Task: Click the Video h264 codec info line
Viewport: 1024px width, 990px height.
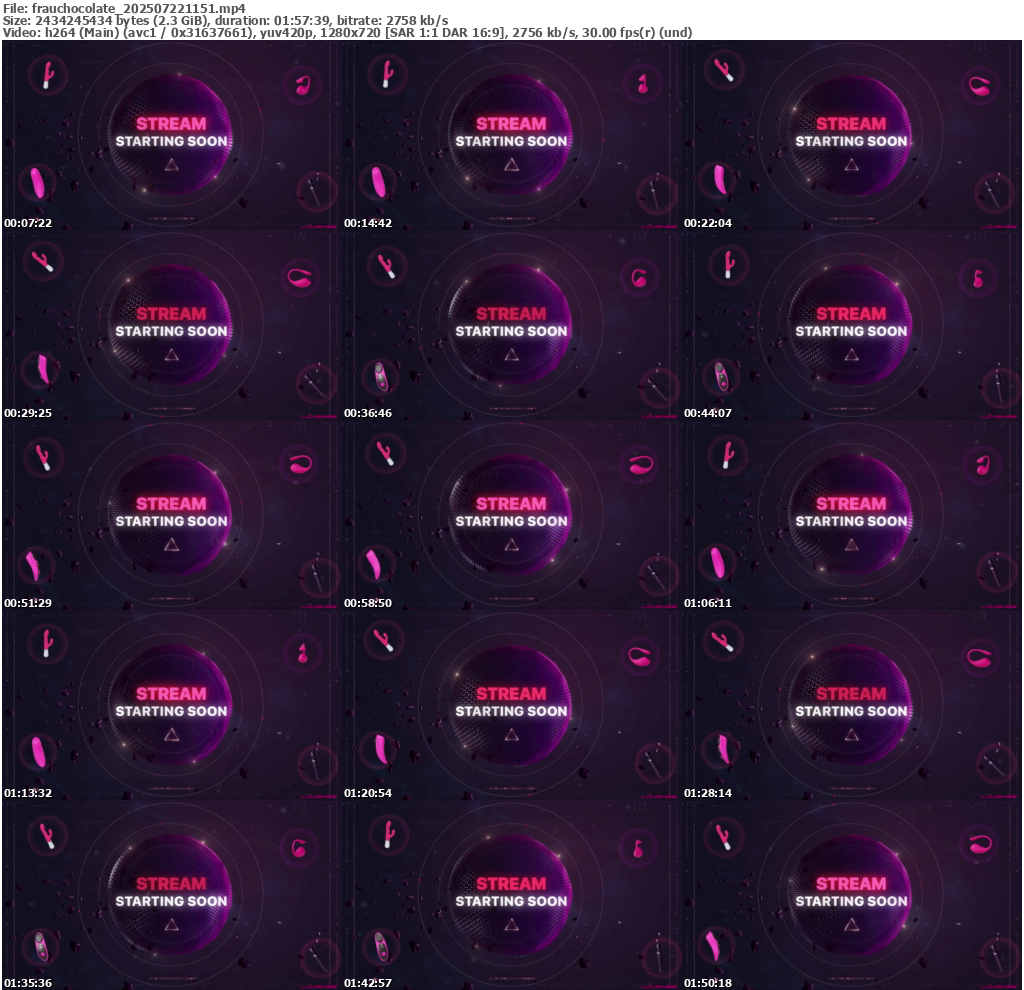Action: (347, 33)
